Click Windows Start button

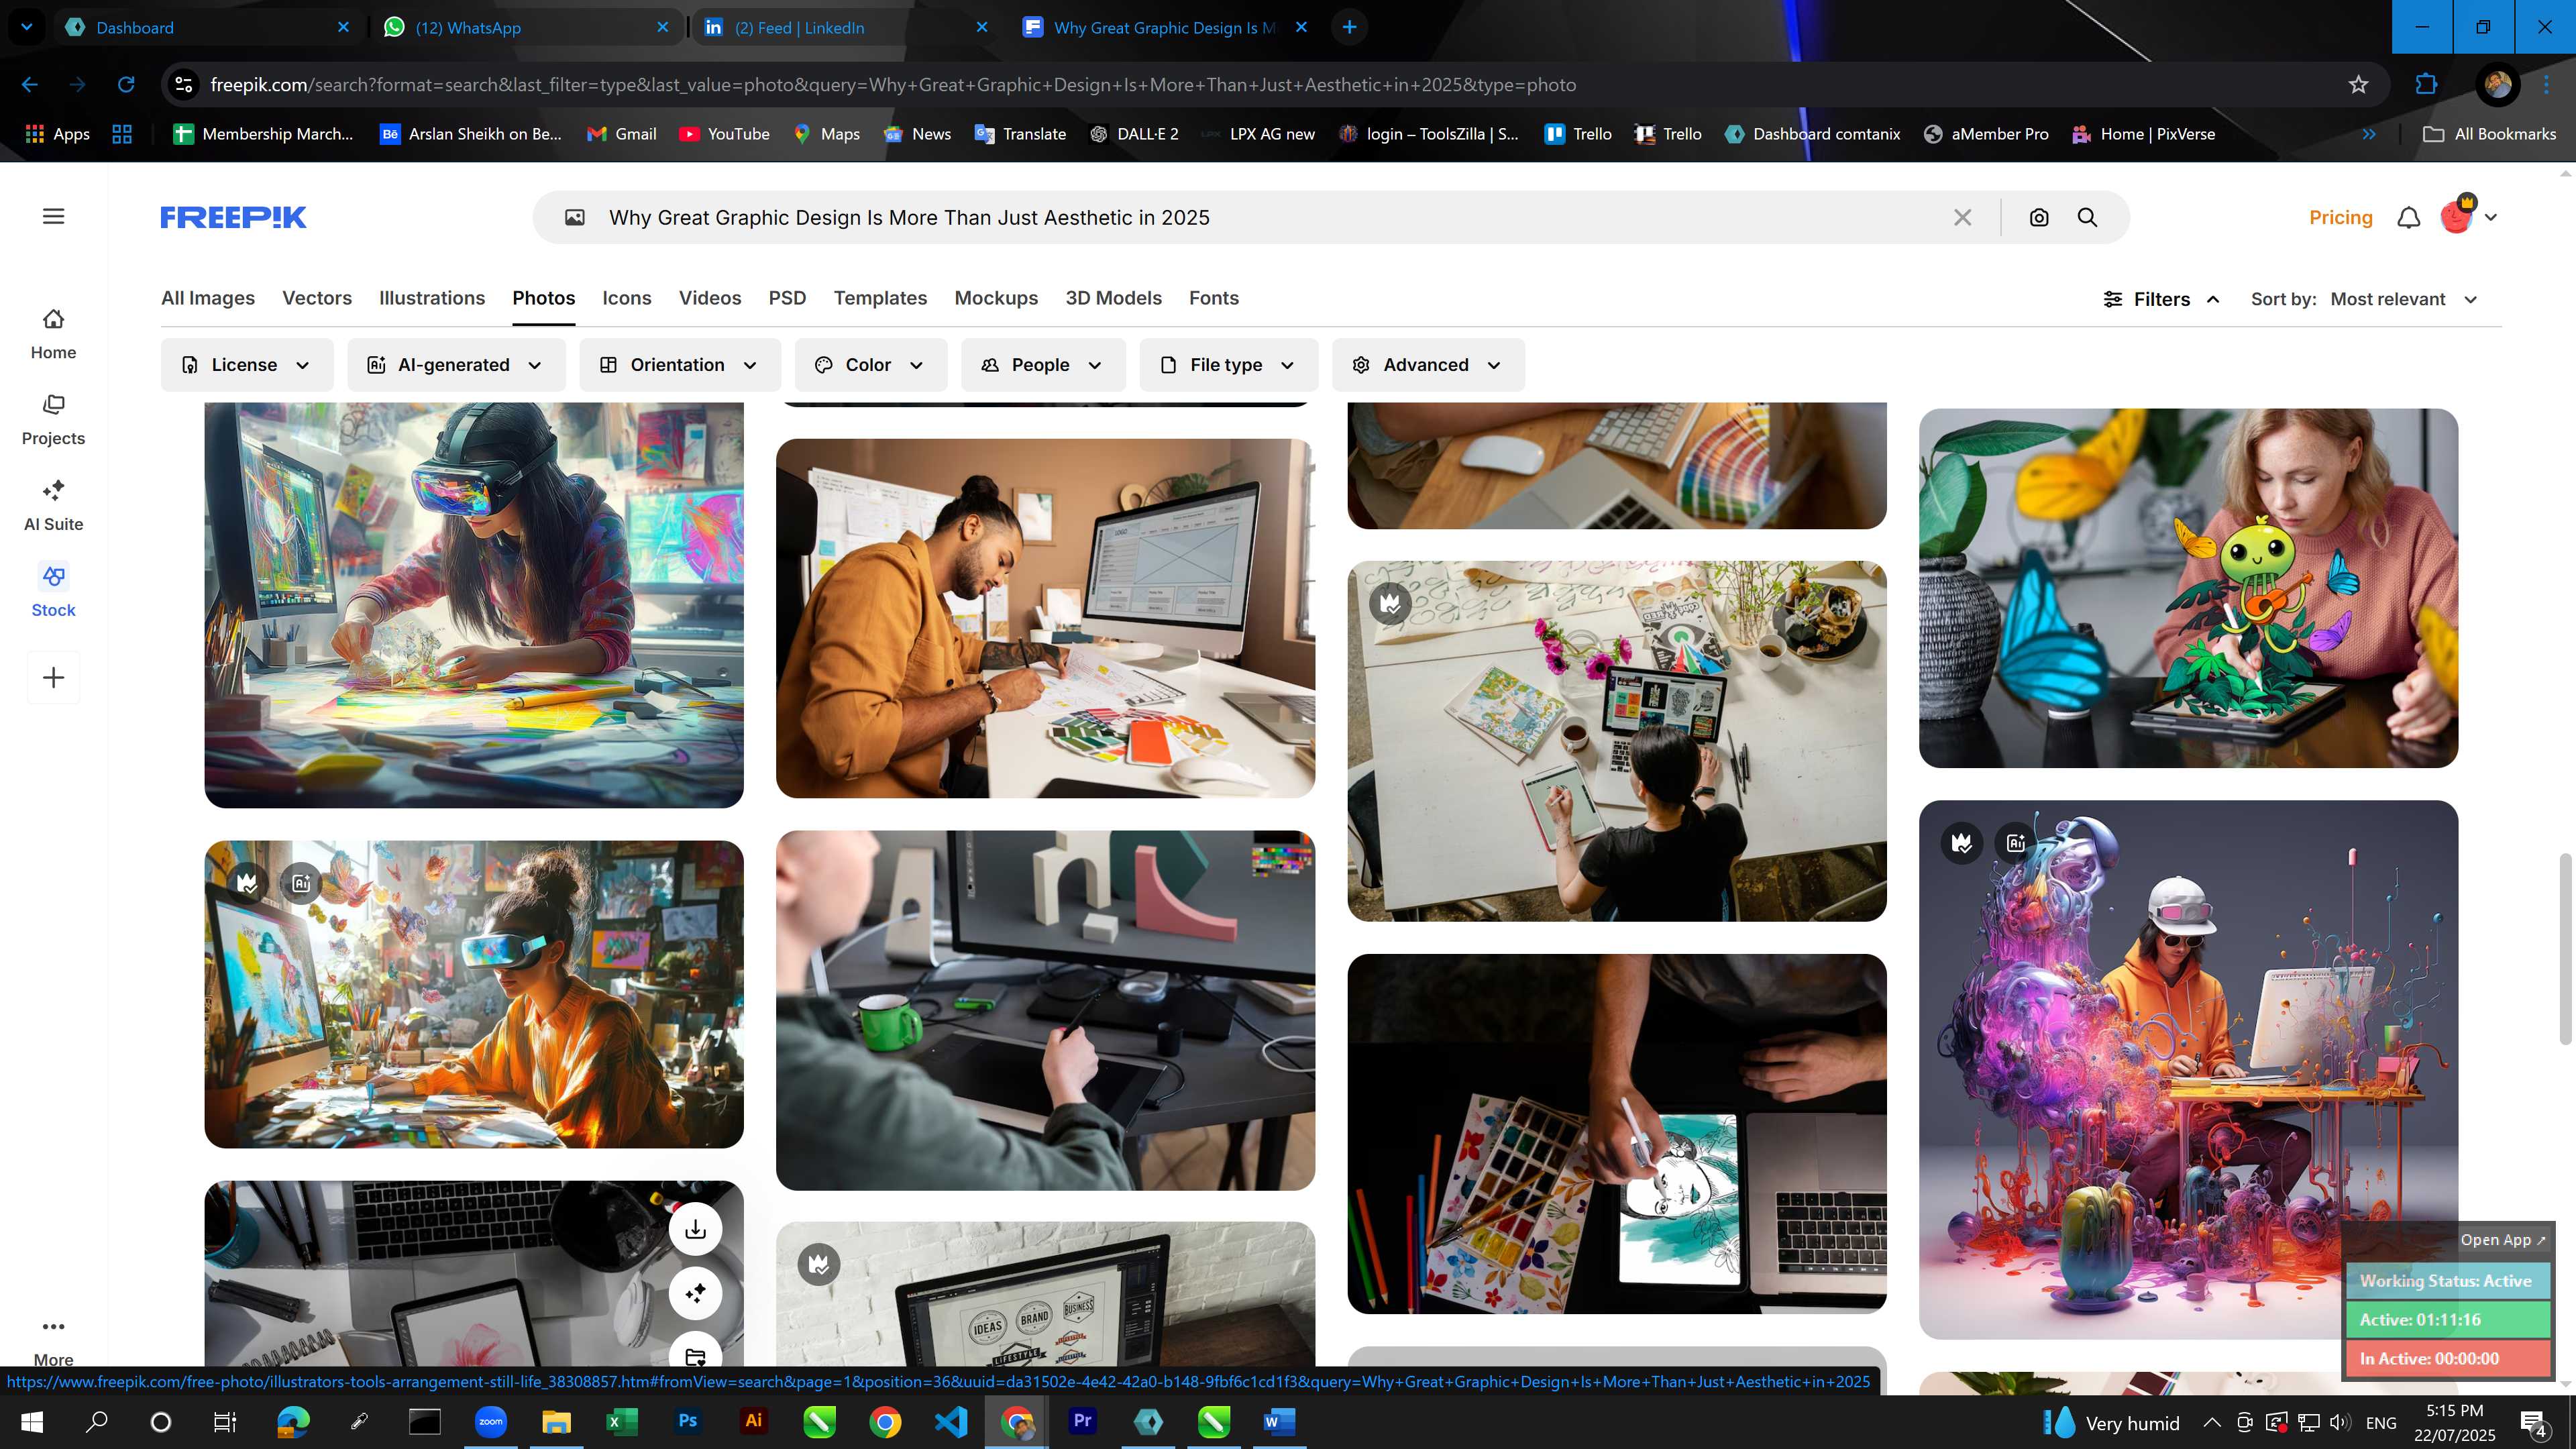click(32, 1421)
